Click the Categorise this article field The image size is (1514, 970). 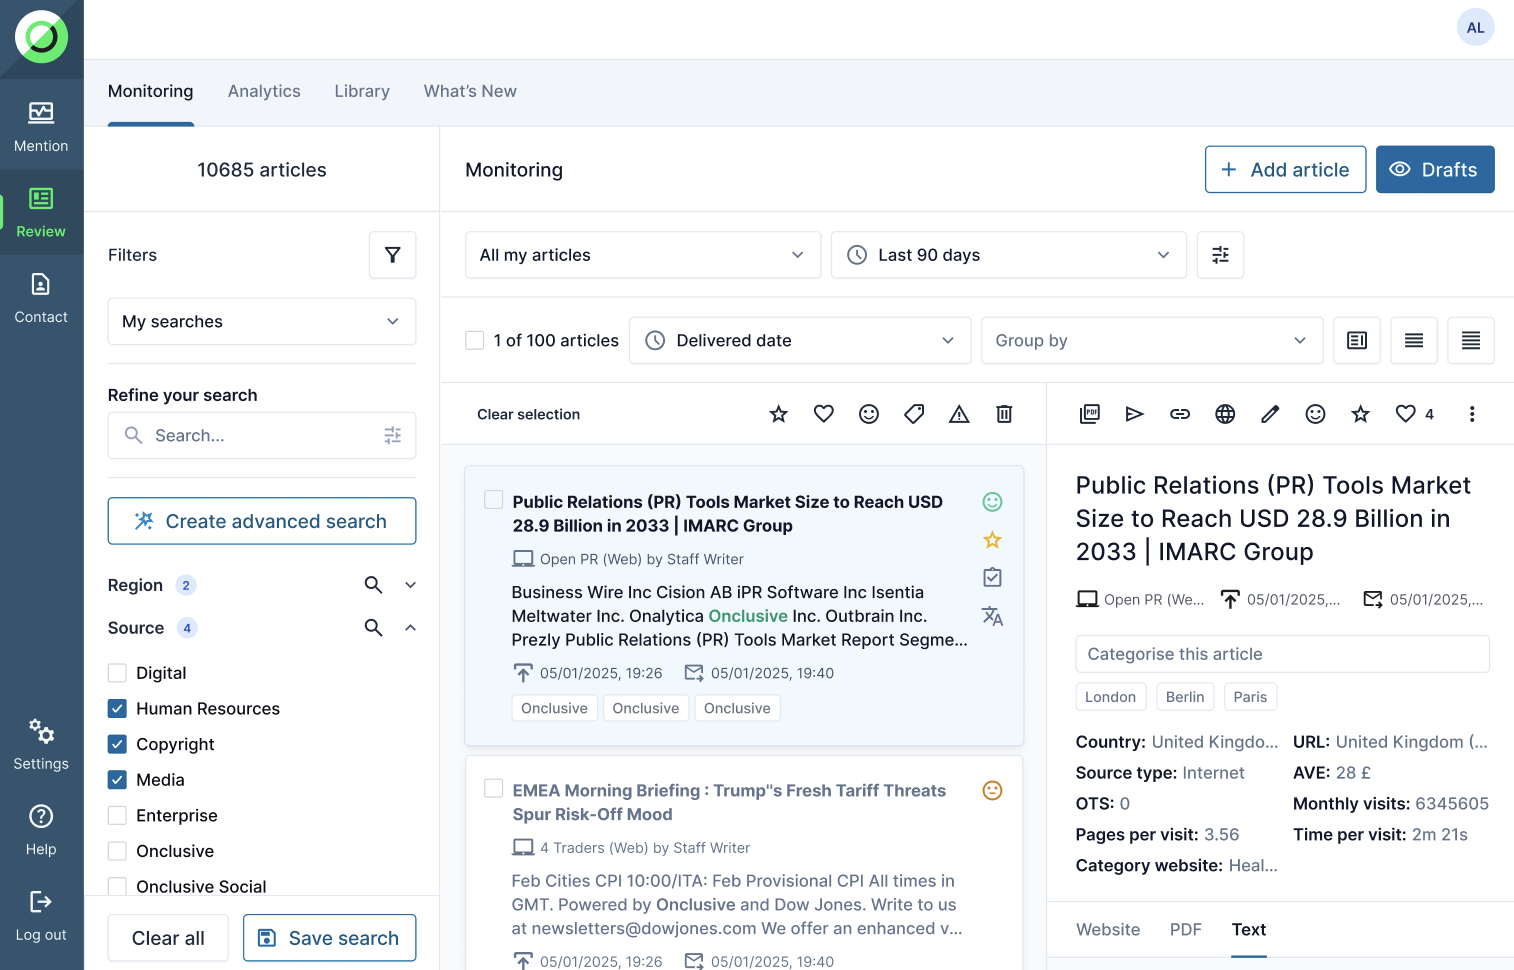pyautogui.click(x=1282, y=654)
